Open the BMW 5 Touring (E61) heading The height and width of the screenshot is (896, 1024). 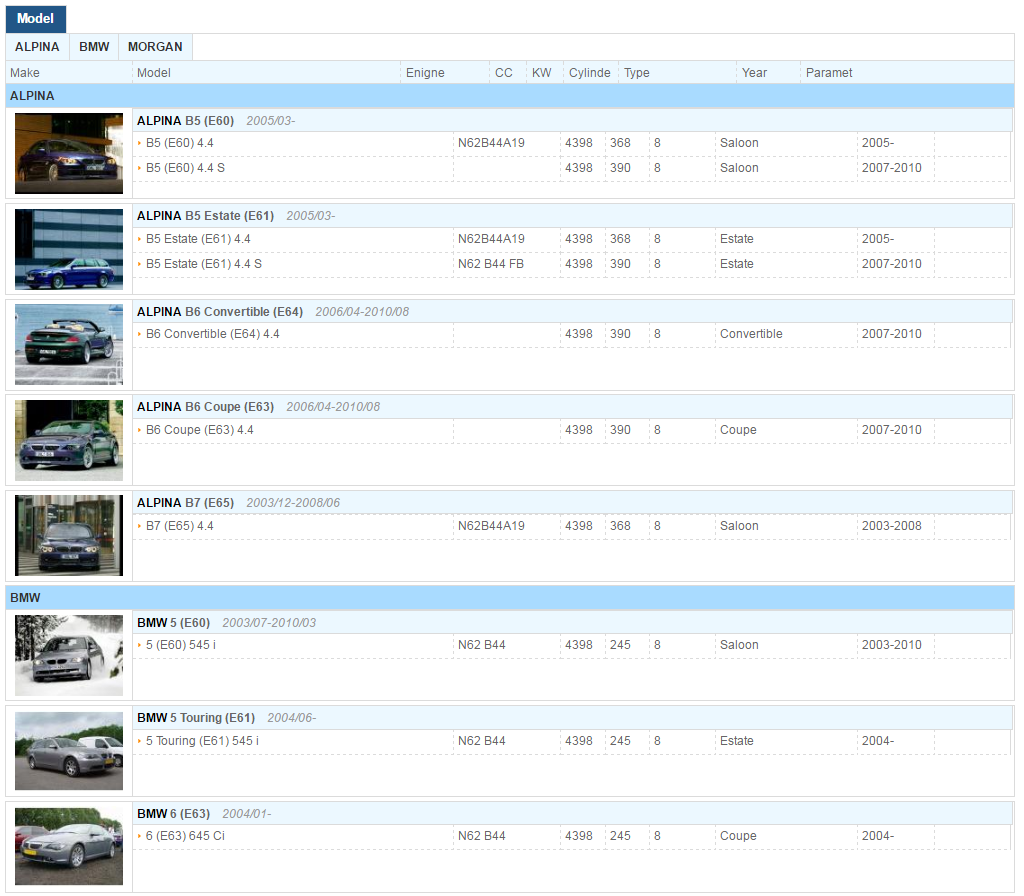(196, 718)
